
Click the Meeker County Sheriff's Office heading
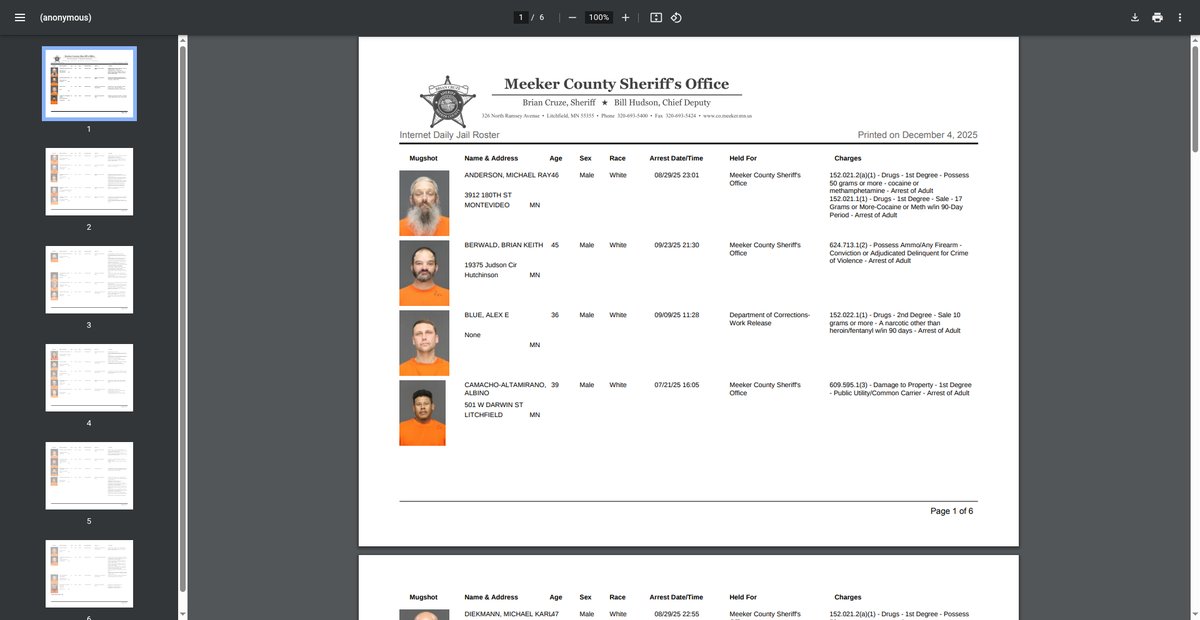point(616,84)
